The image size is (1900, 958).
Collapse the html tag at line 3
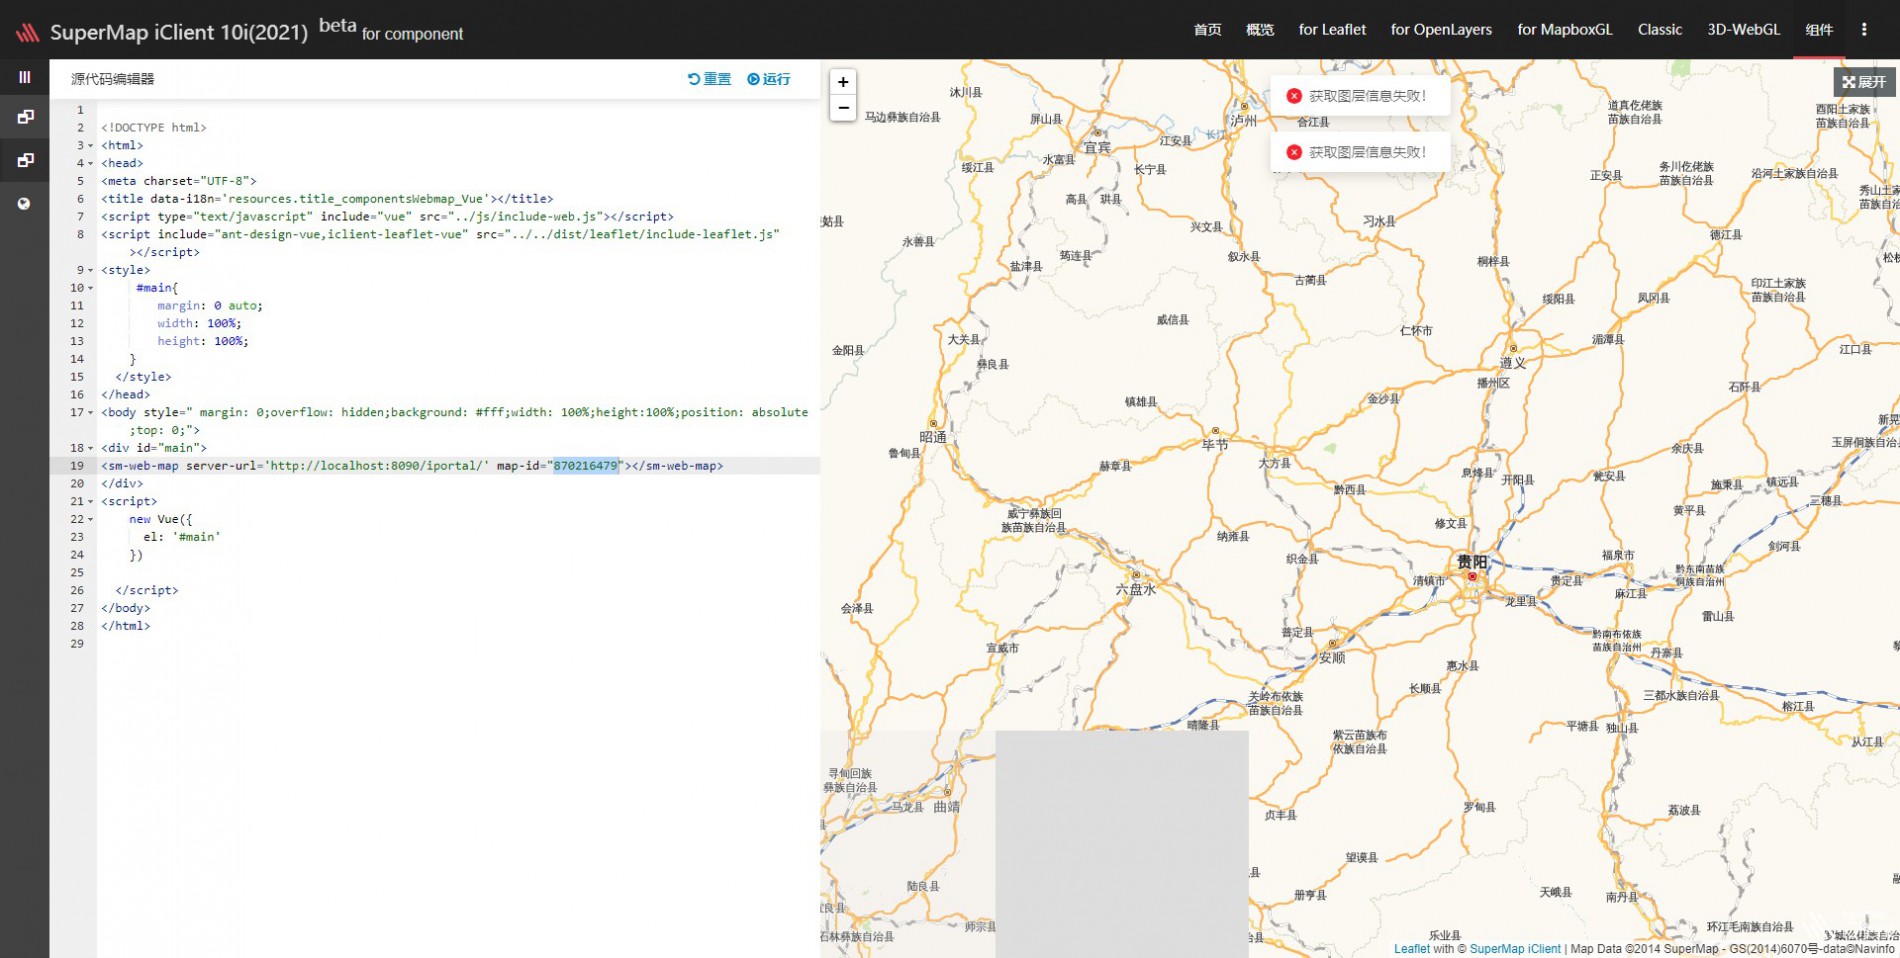pos(91,146)
